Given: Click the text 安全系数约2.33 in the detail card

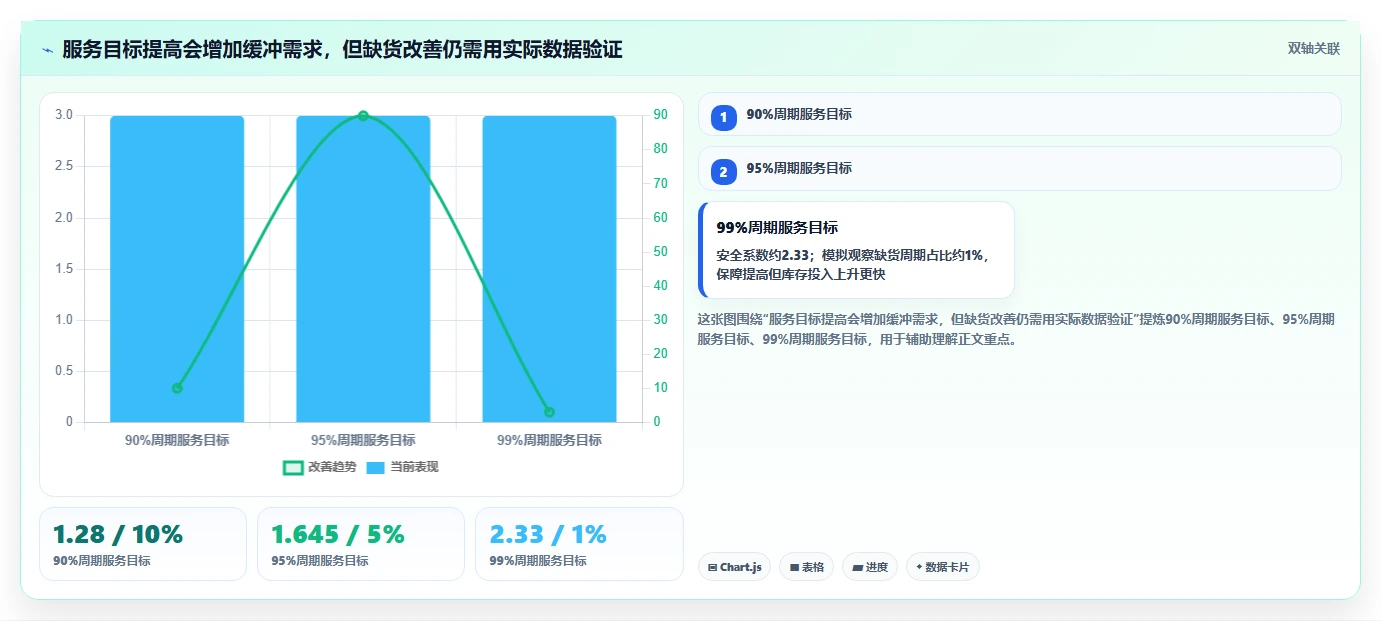Looking at the screenshot, I should coord(763,255).
